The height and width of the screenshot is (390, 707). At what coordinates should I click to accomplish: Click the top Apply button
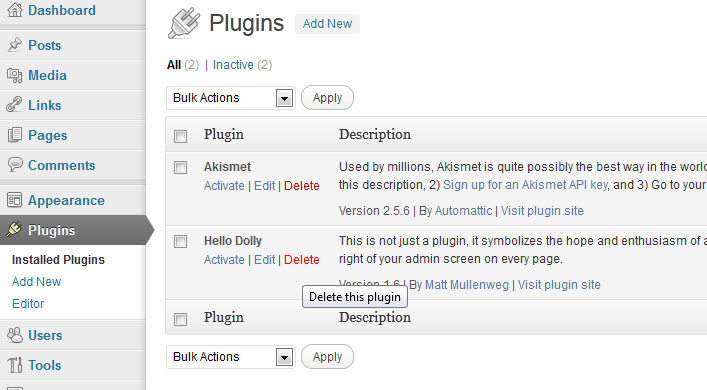coord(327,98)
